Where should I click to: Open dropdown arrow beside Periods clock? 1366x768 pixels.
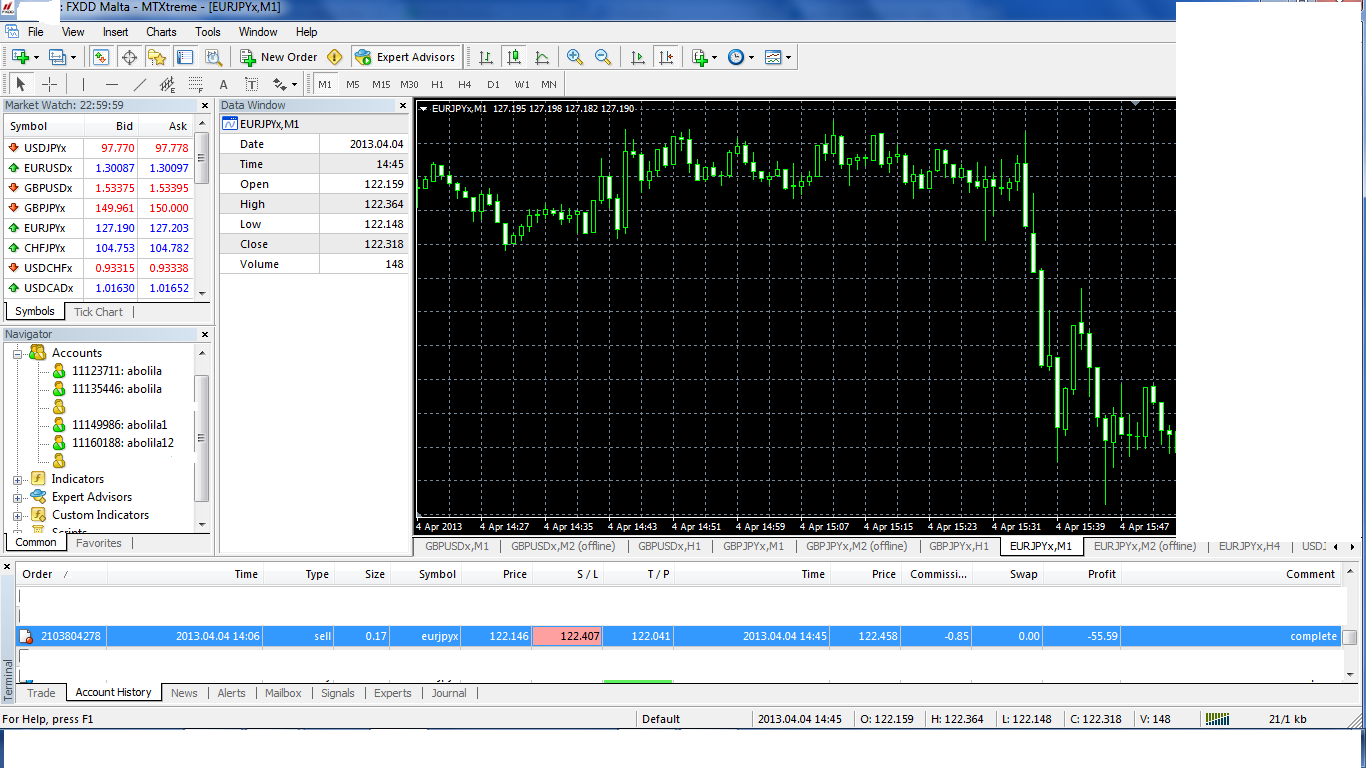(752, 57)
